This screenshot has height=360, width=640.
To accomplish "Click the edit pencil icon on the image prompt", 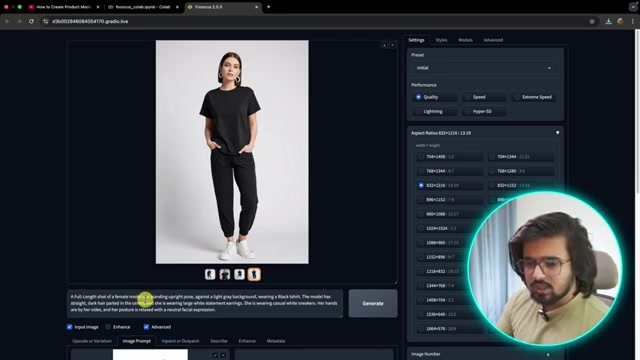I will pos(215,355).
